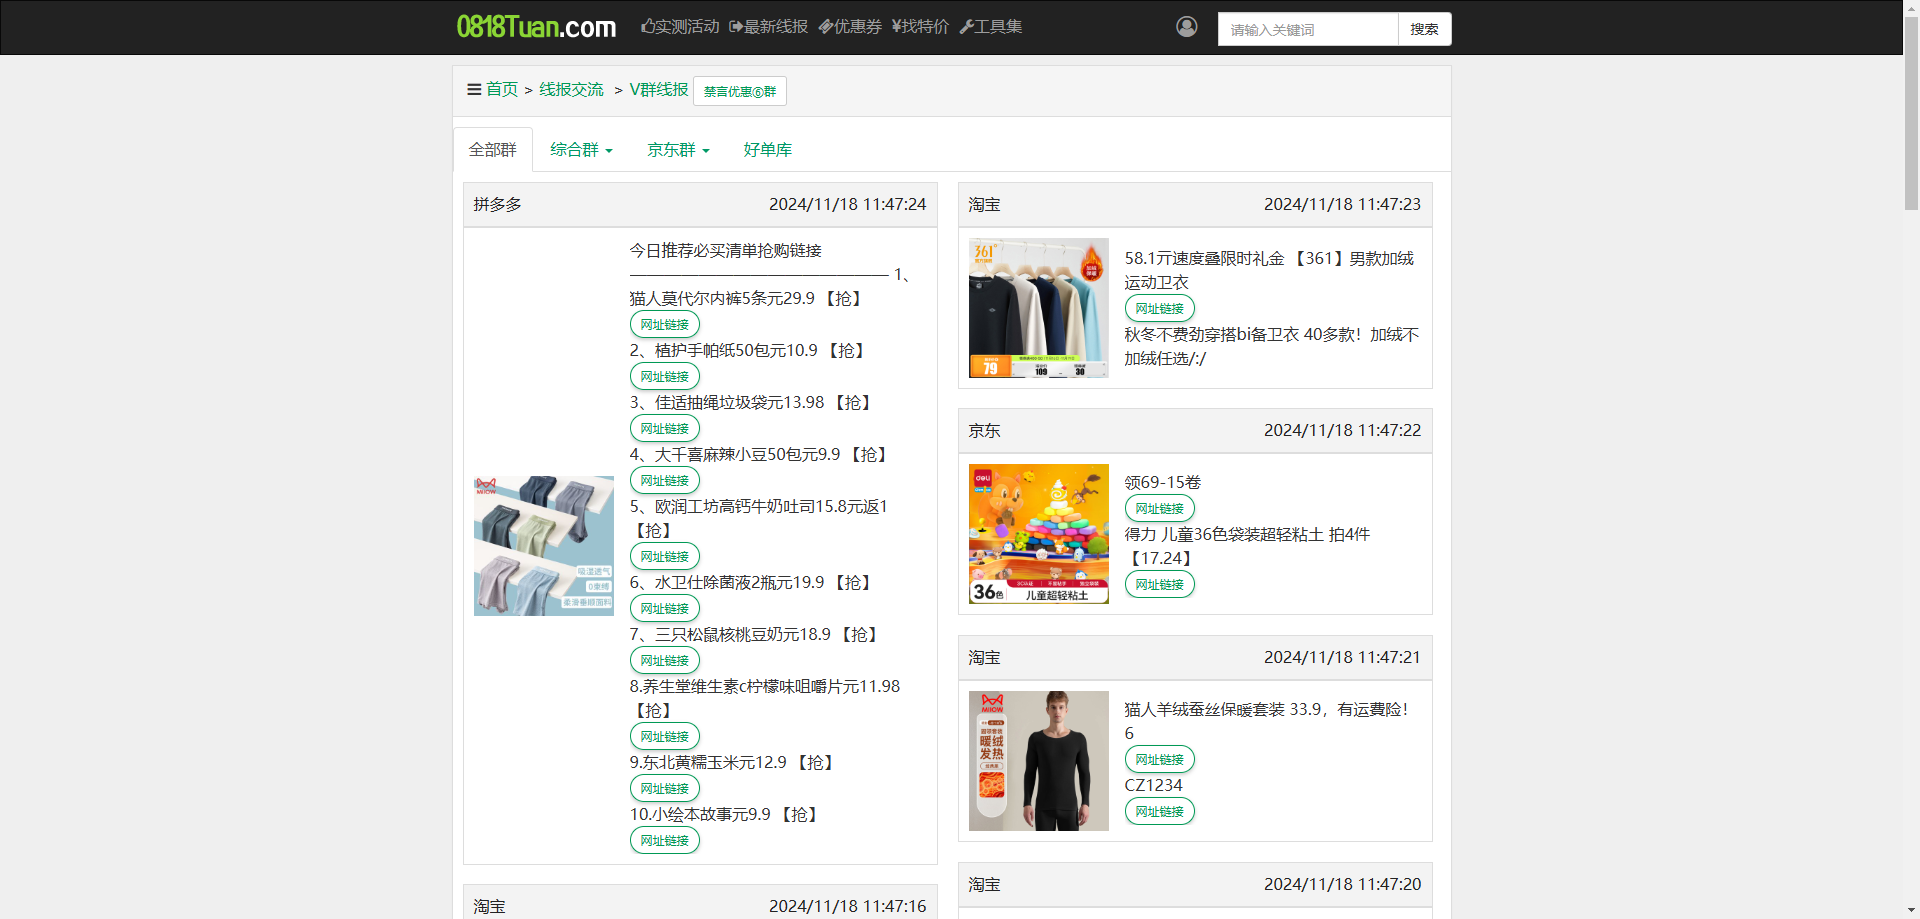1920x919 pixels.
Task: Select the 好单库 tab
Action: 767,150
